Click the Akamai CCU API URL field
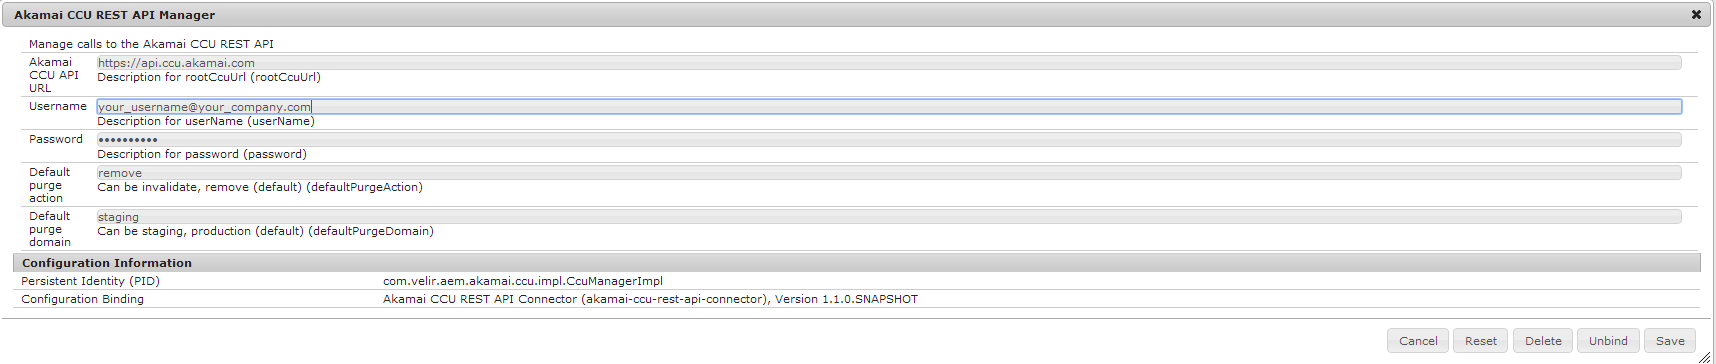The width and height of the screenshot is (1716, 364). pos(889,63)
